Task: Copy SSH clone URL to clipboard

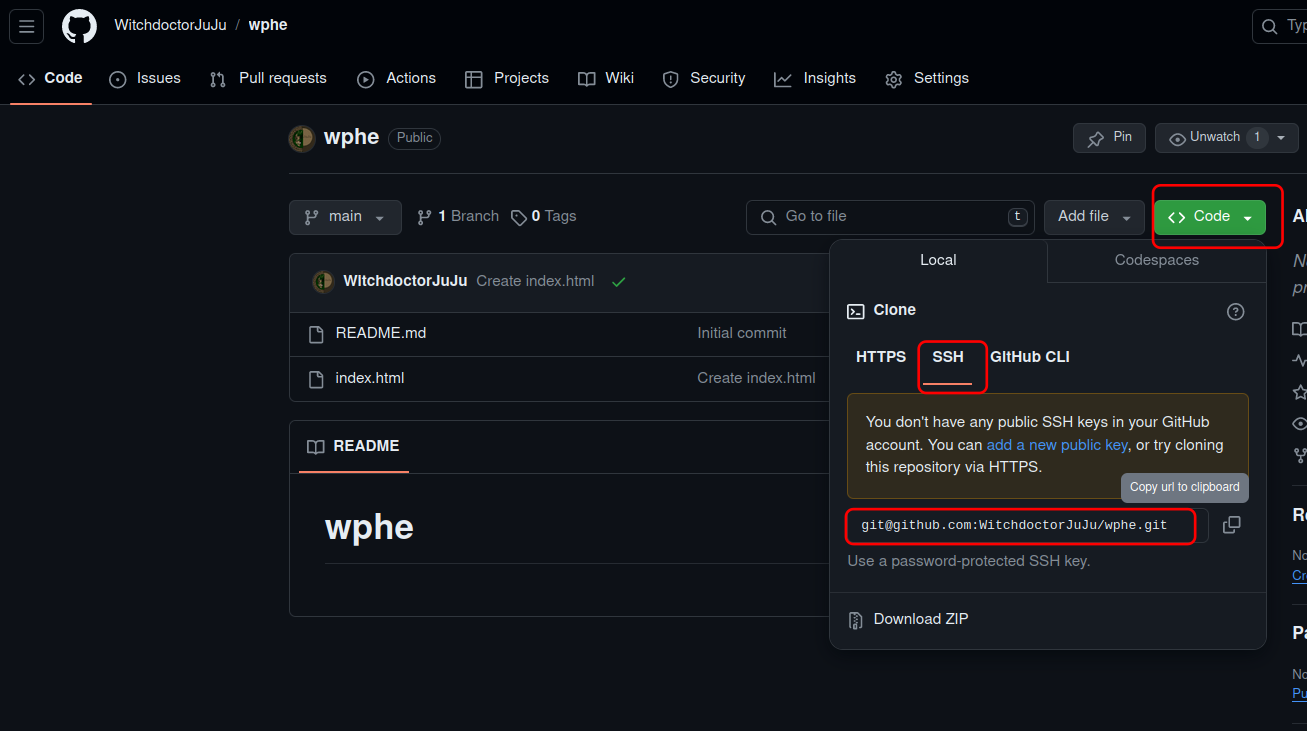Action: pos(1231,525)
